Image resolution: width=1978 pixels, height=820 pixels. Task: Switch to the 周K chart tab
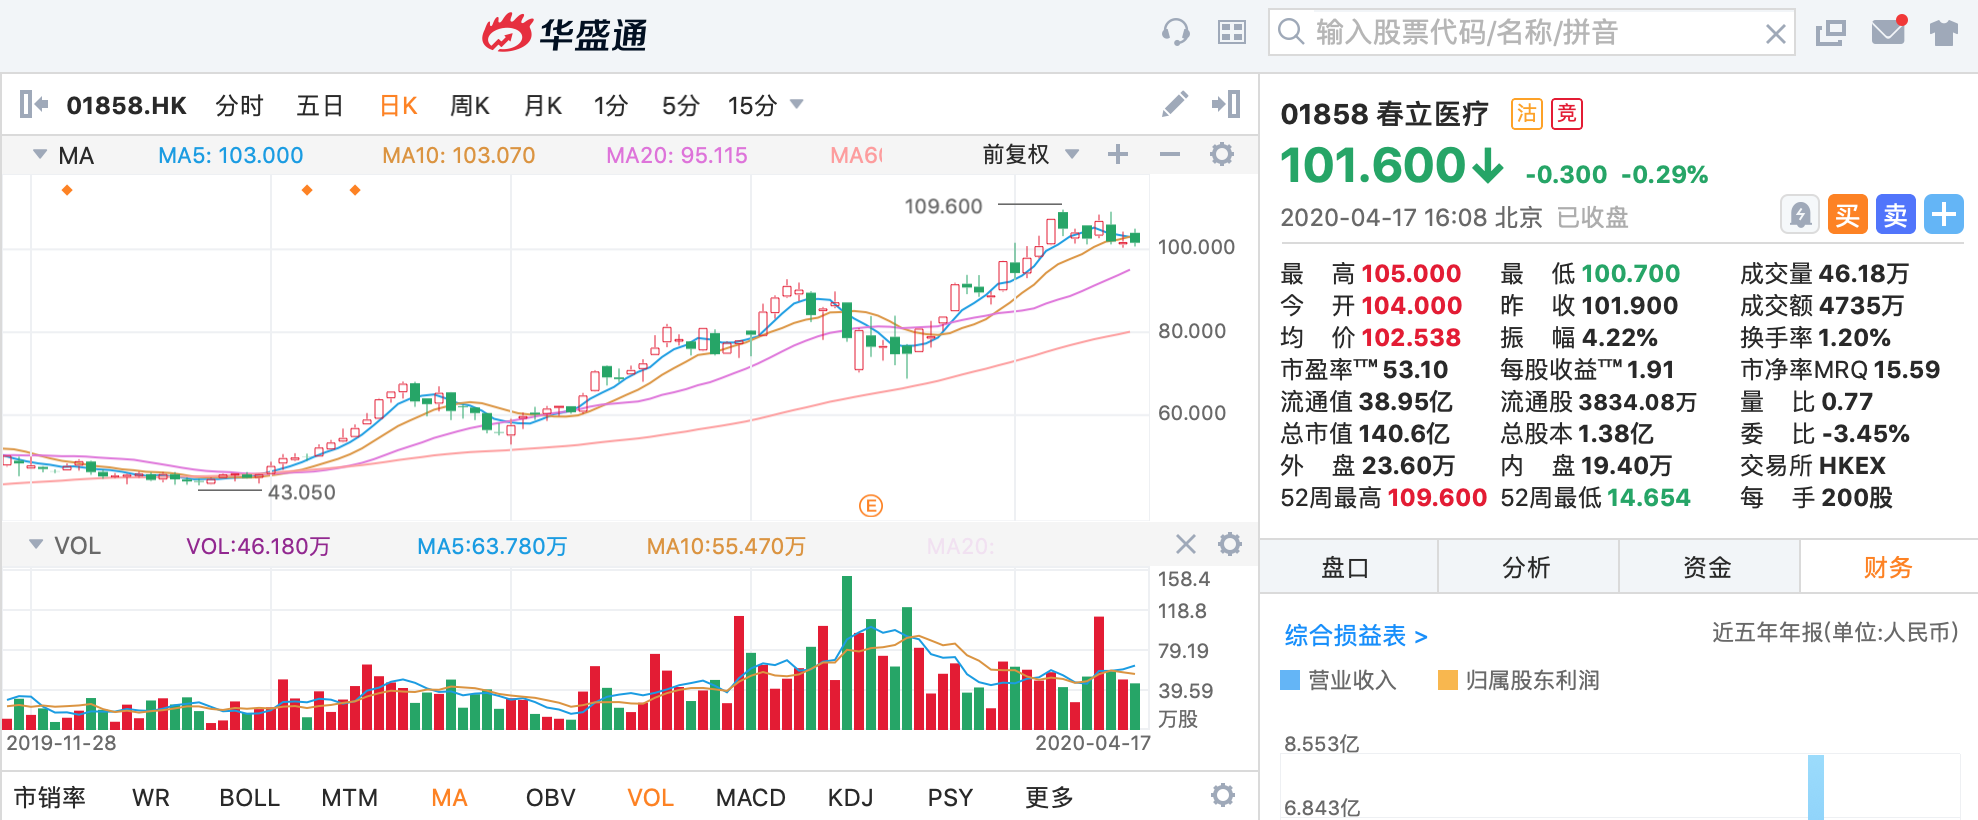pyautogui.click(x=469, y=105)
